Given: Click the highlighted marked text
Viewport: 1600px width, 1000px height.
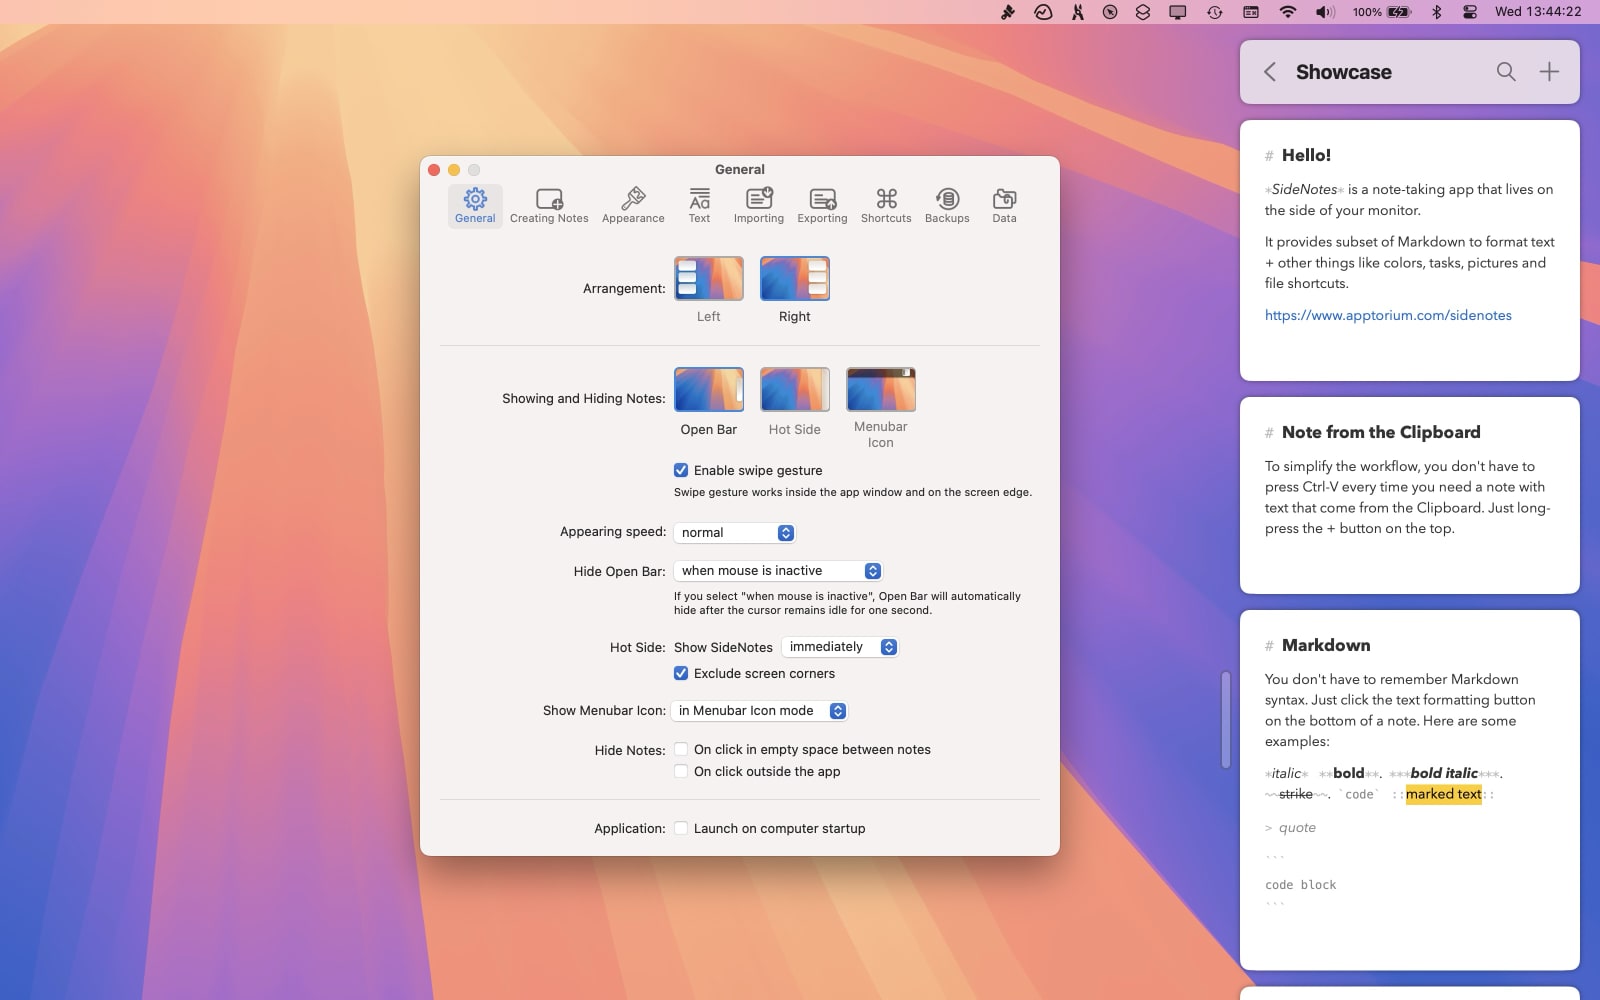Looking at the screenshot, I should (1443, 794).
